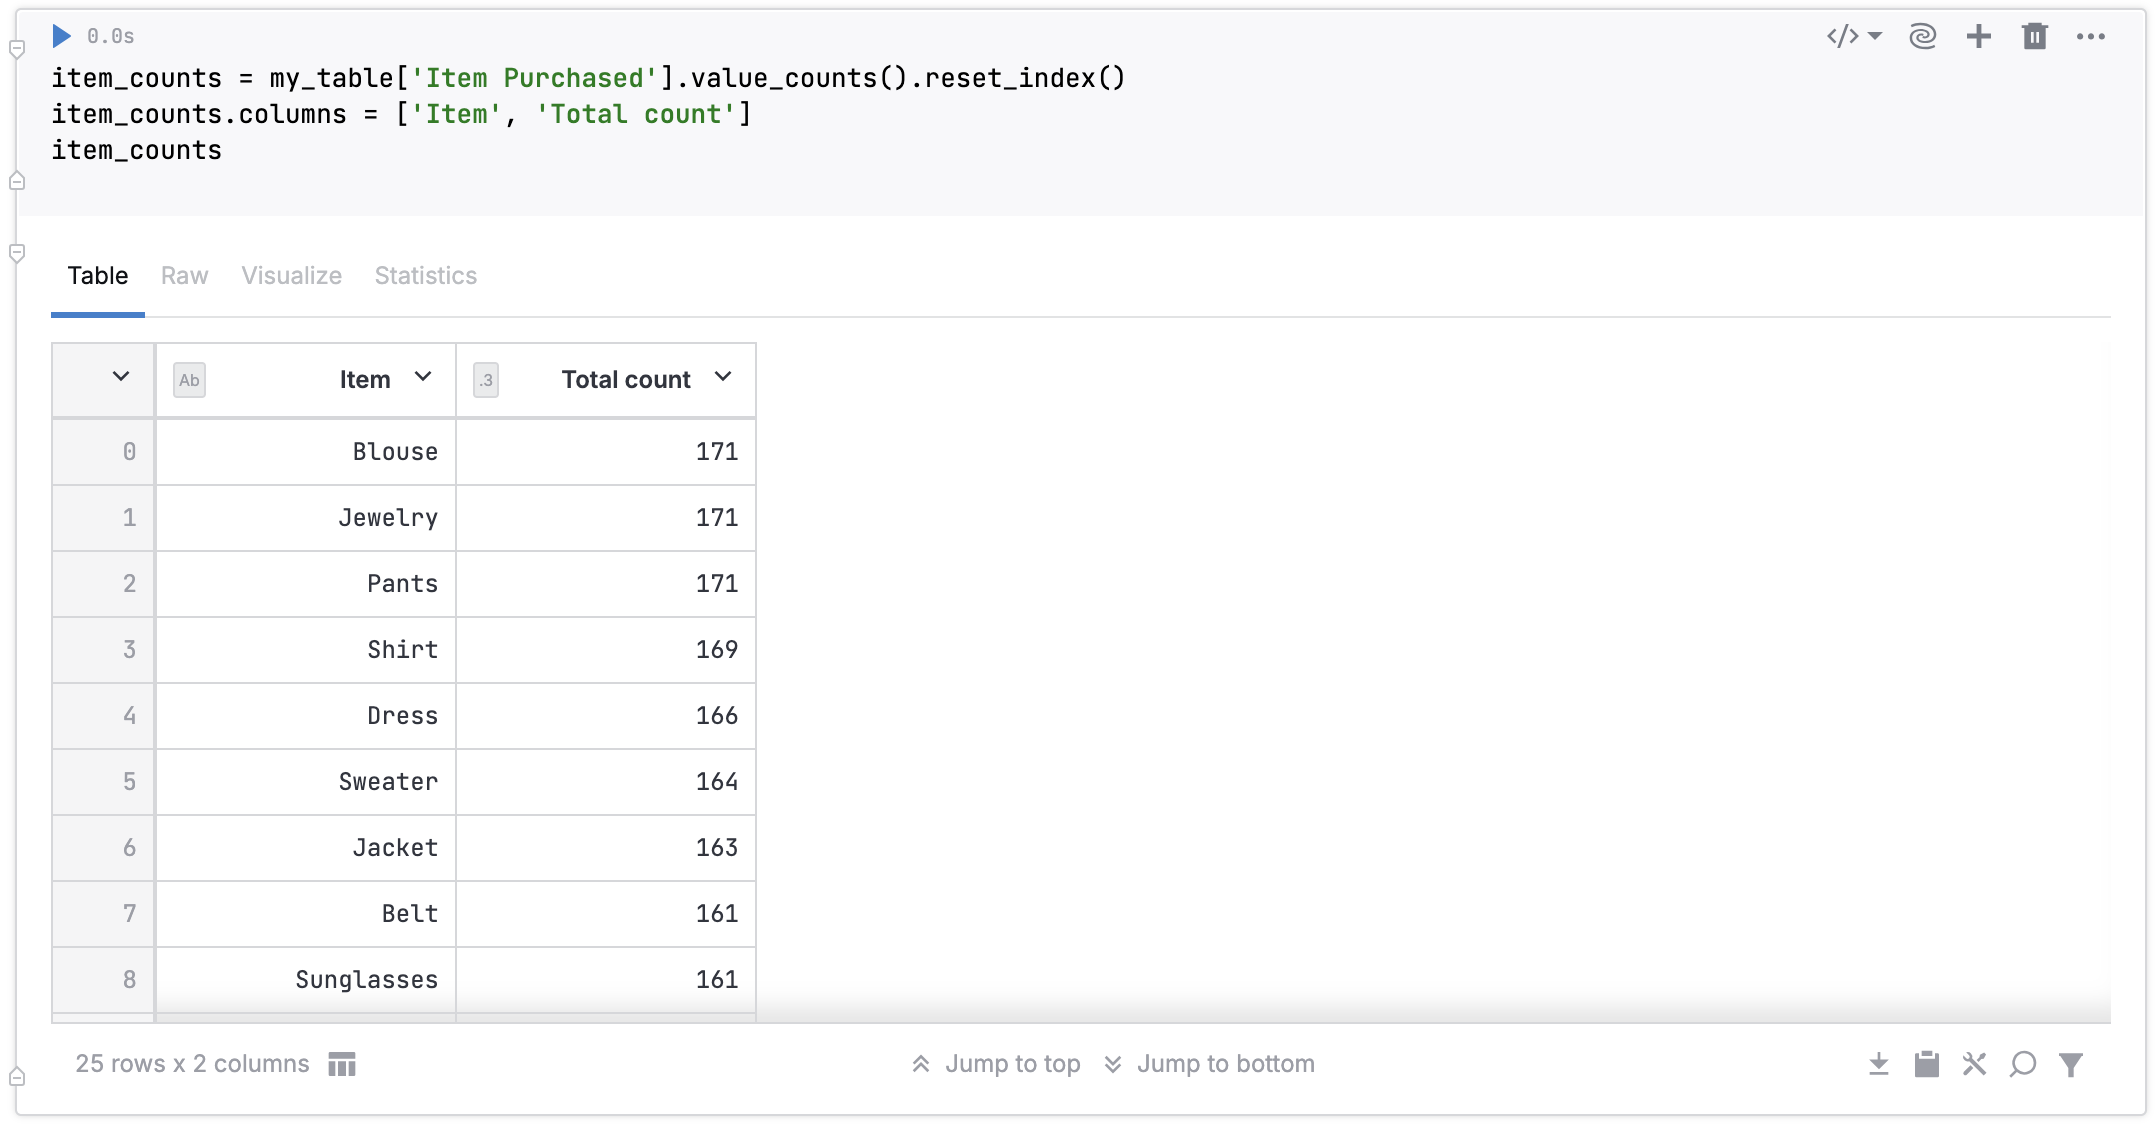2156x1124 pixels.
Task: Open sort options for Total count column
Action: coord(723,379)
